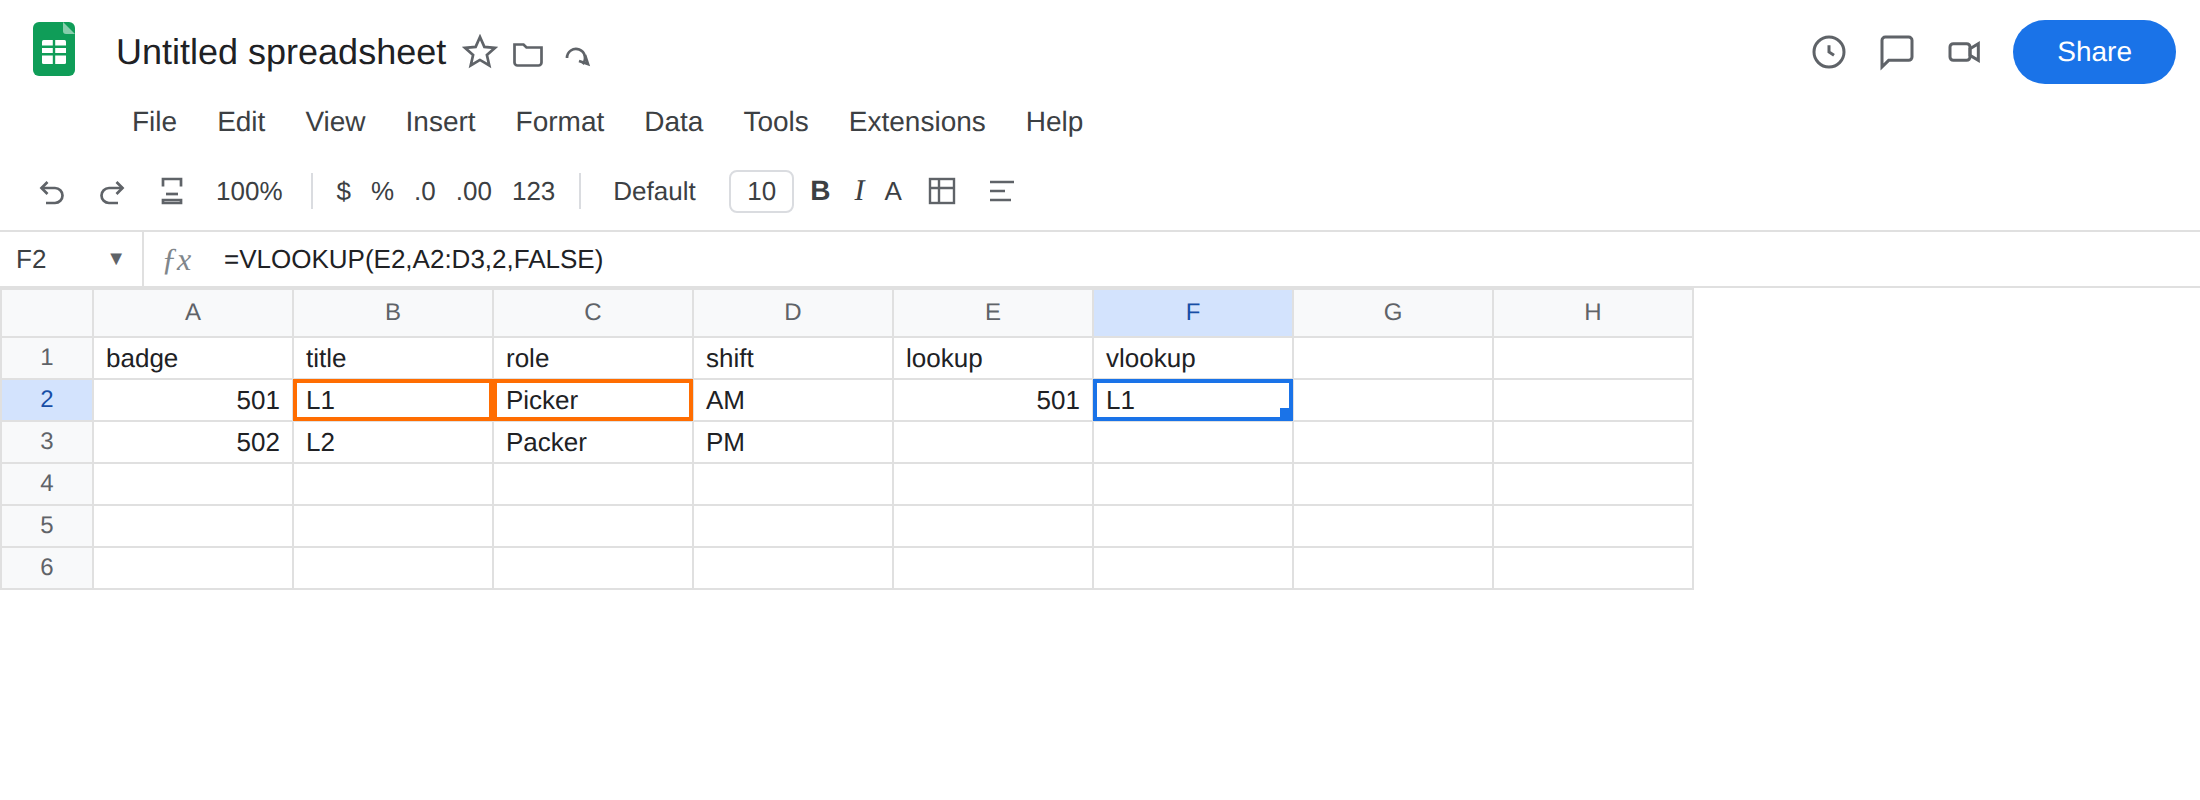Select cell containing 'shift'
The image size is (2200, 800).
pos(793,358)
